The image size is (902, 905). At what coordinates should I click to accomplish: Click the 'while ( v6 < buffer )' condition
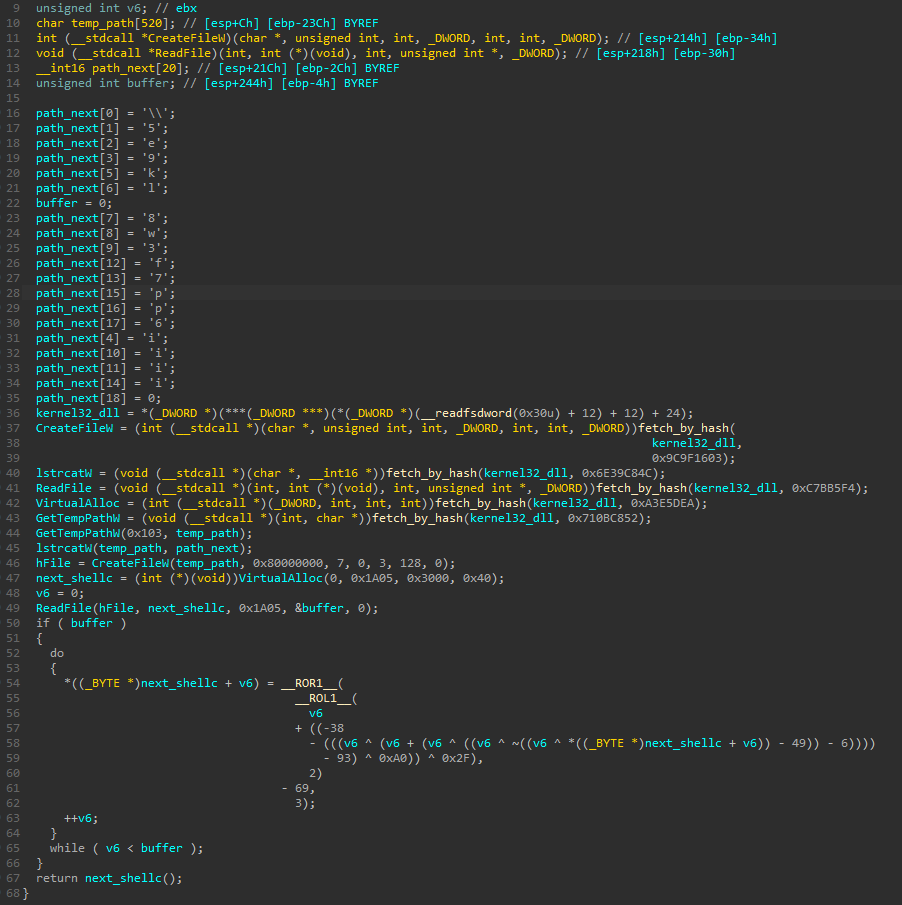coord(126,848)
